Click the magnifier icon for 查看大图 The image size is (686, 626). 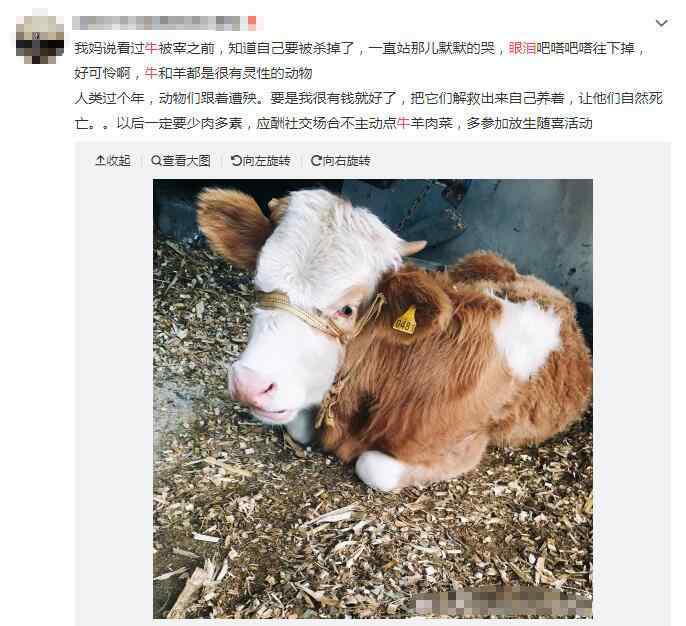tap(156, 161)
